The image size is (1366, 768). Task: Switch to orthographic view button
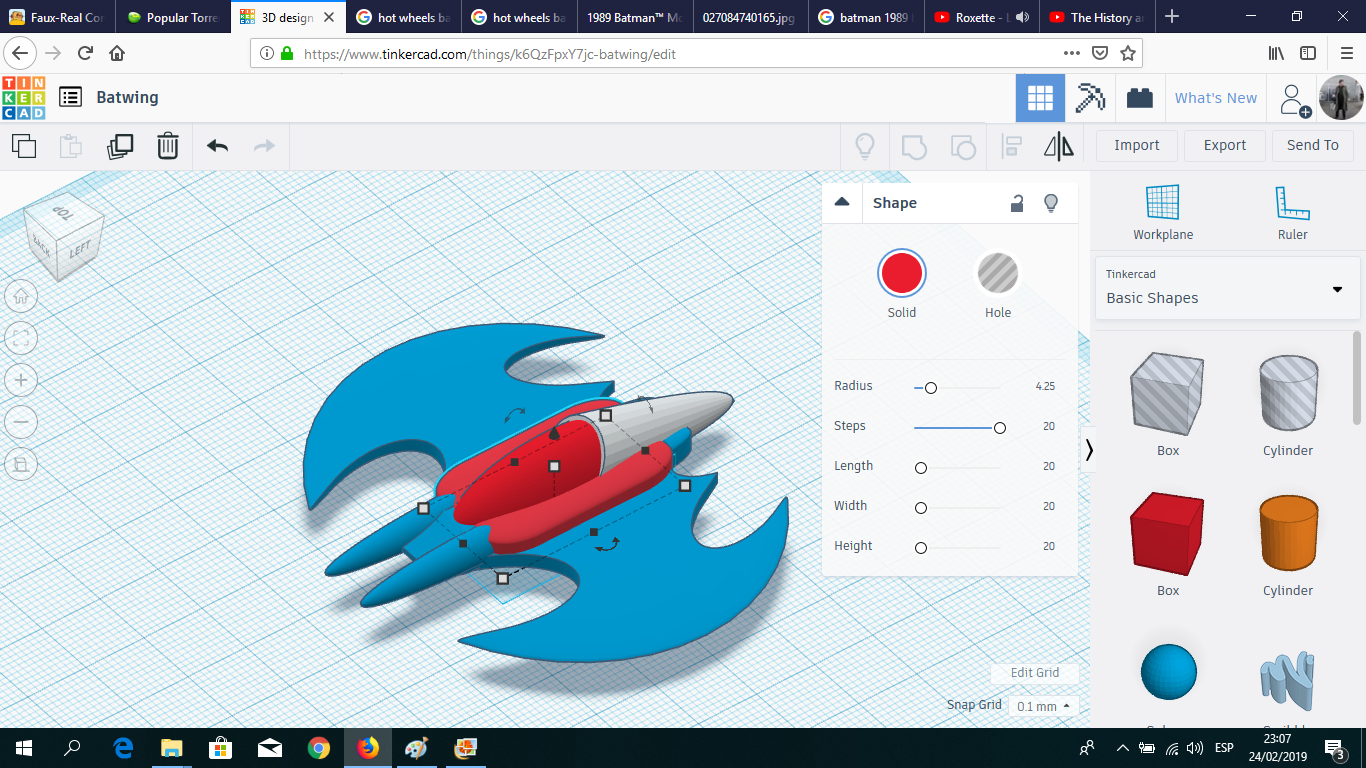(21, 464)
